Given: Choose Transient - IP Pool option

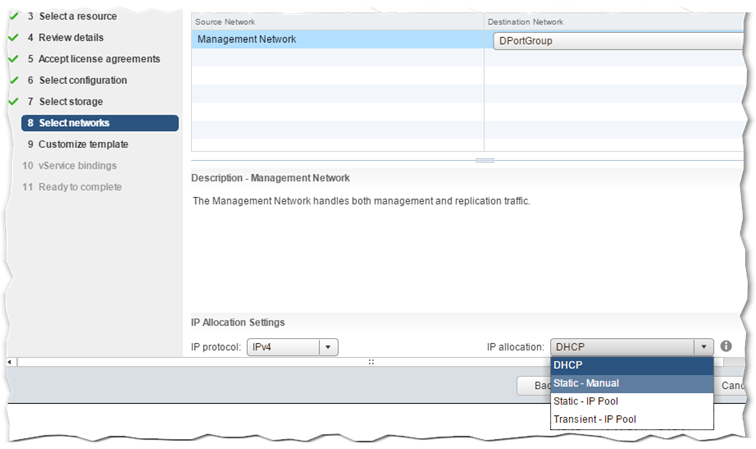Looking at the screenshot, I should point(632,419).
